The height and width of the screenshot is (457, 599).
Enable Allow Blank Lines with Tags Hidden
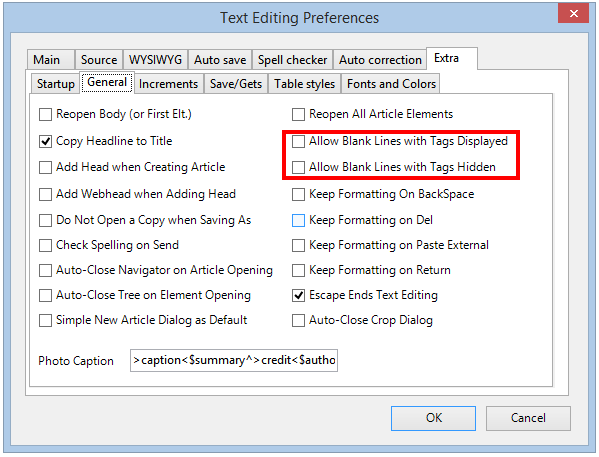click(298, 167)
